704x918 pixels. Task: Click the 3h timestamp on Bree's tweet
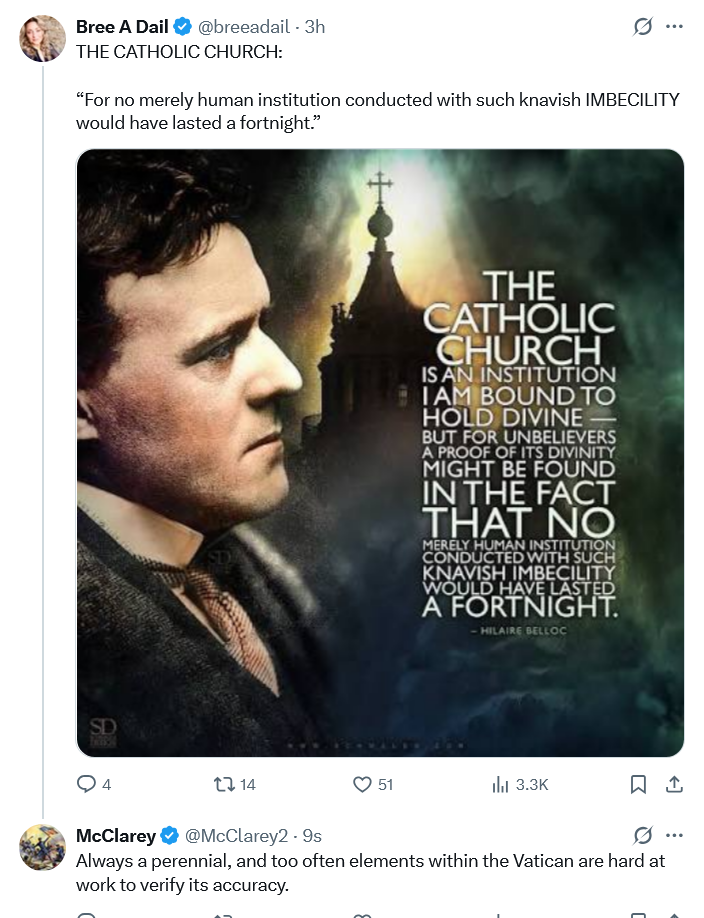(315, 27)
